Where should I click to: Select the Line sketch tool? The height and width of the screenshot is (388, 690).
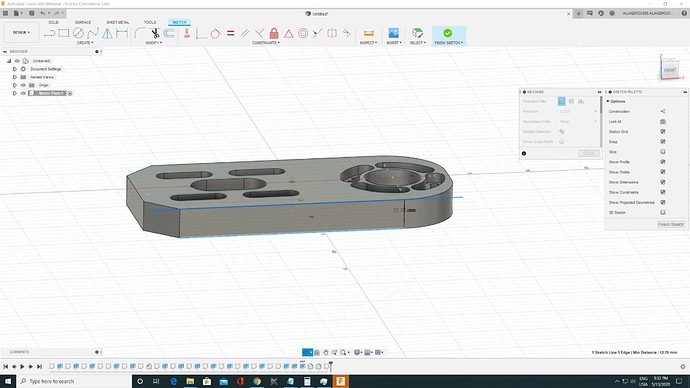[x=49, y=33]
